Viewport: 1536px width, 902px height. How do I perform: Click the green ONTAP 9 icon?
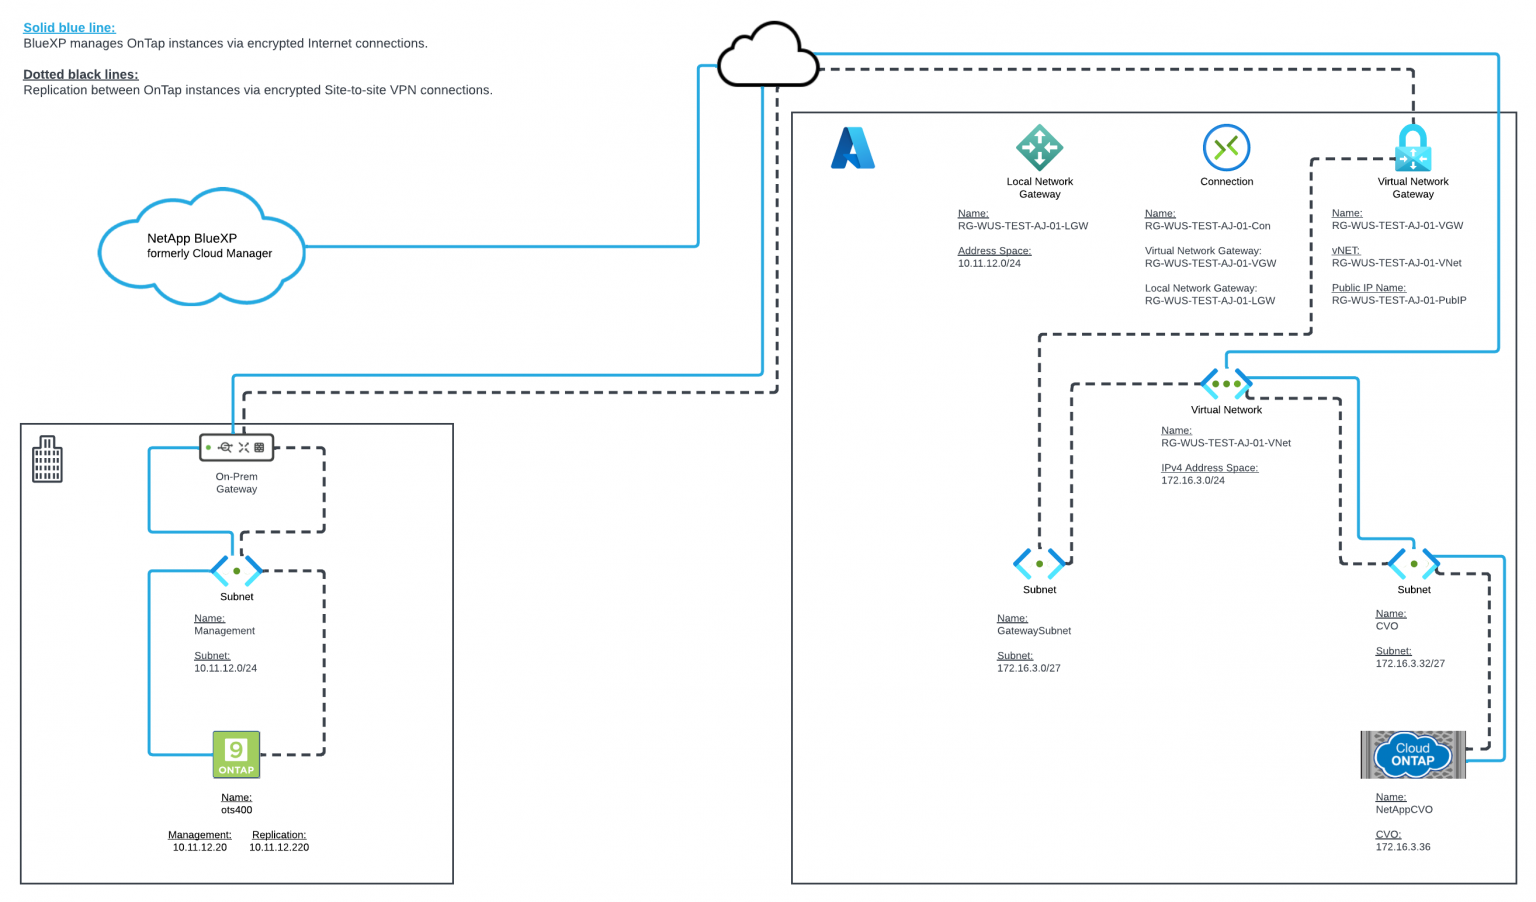point(236,754)
